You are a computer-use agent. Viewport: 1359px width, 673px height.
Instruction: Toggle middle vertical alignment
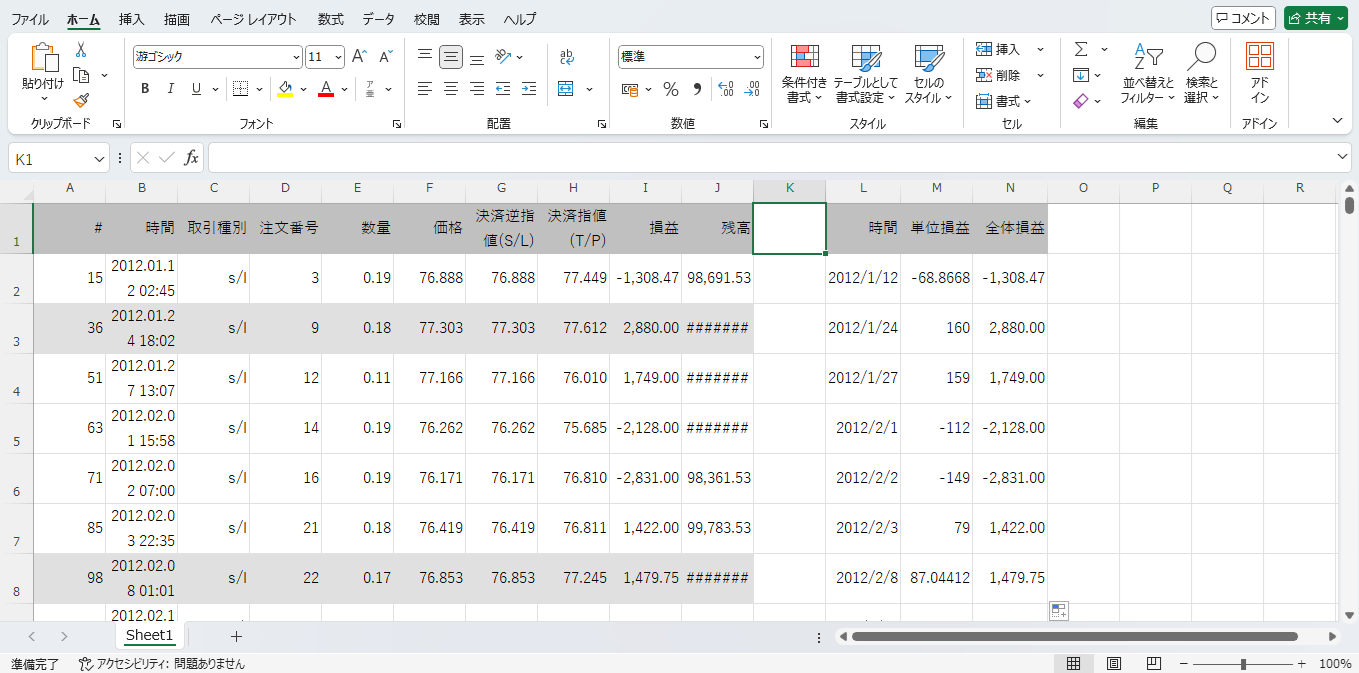451,57
